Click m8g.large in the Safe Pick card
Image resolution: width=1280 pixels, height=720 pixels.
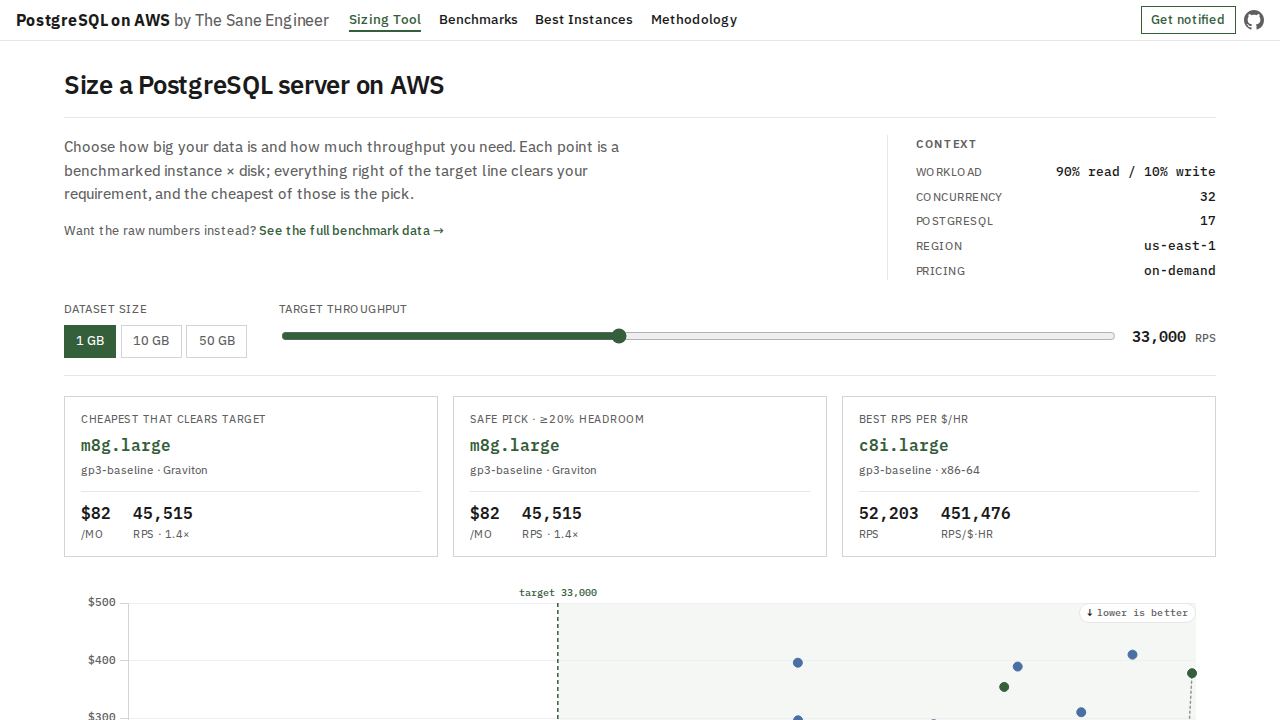click(515, 445)
